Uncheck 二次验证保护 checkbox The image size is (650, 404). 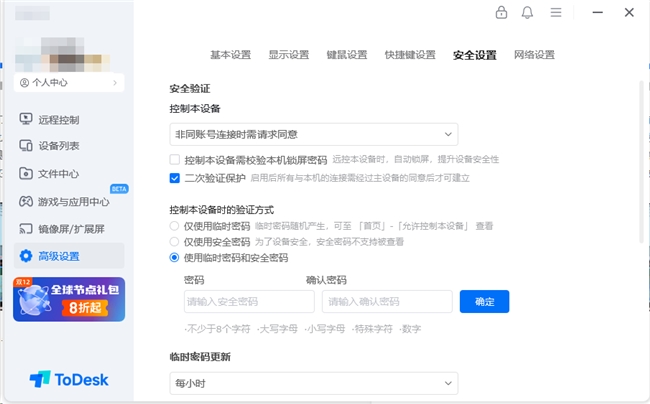click(175, 178)
